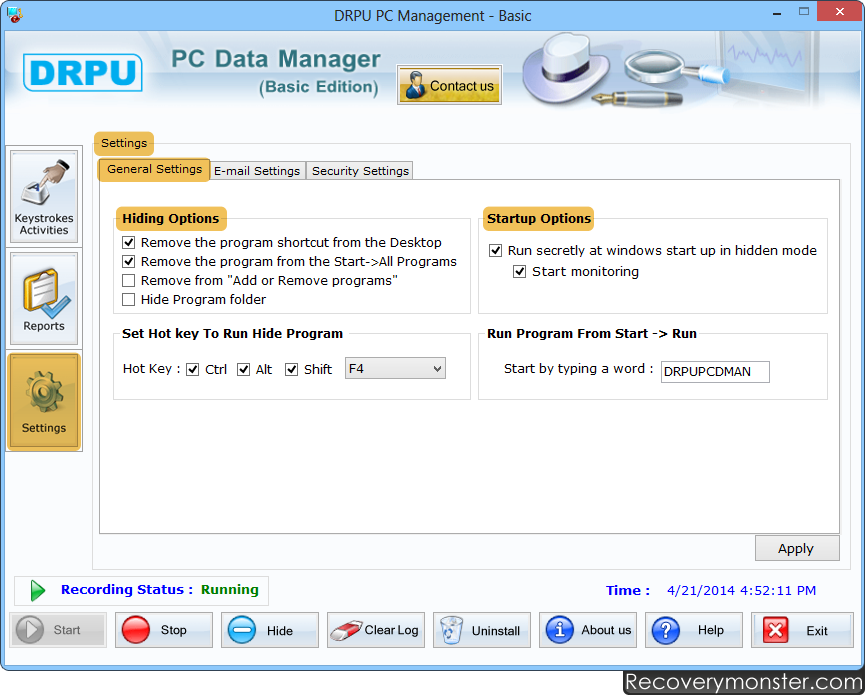Image resolution: width=865 pixels, height=695 pixels.
Task: Switch to General Settings tab
Action: click(x=154, y=169)
